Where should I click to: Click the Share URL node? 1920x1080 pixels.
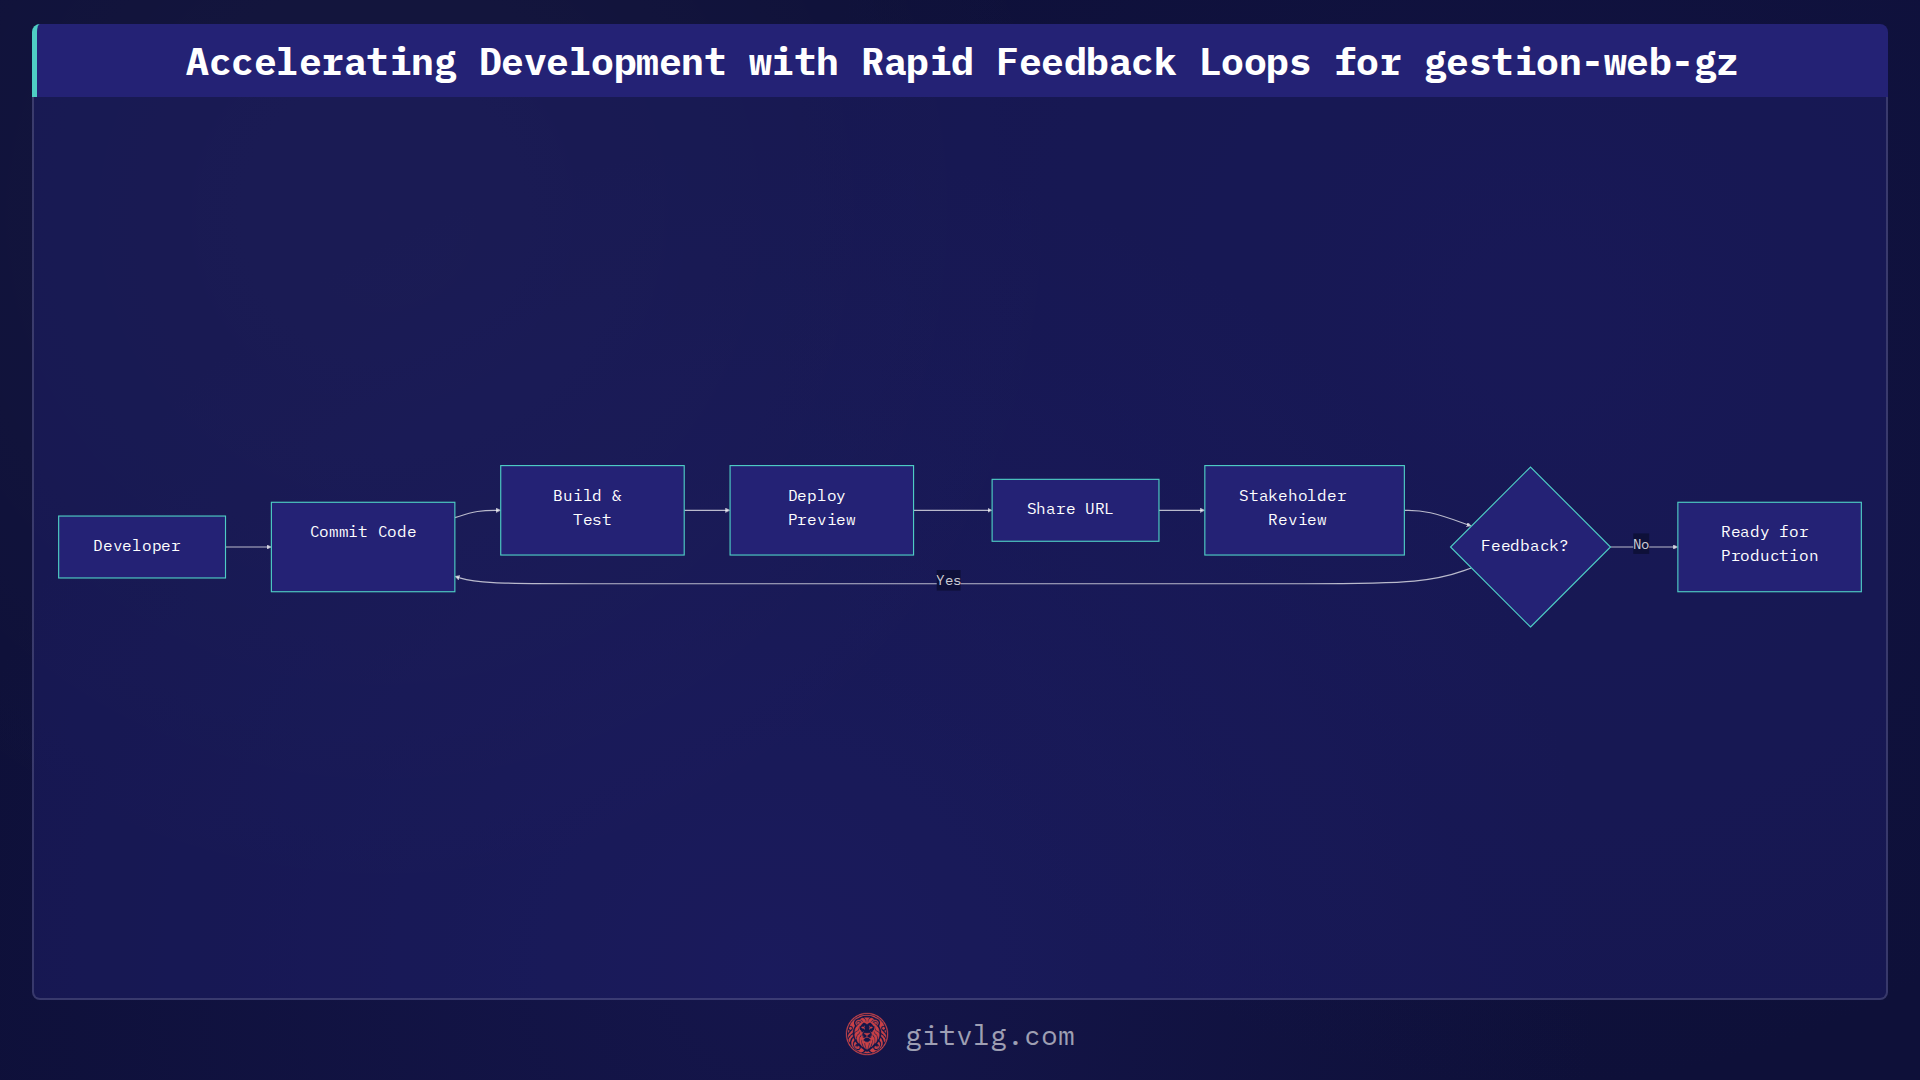tap(1075, 510)
